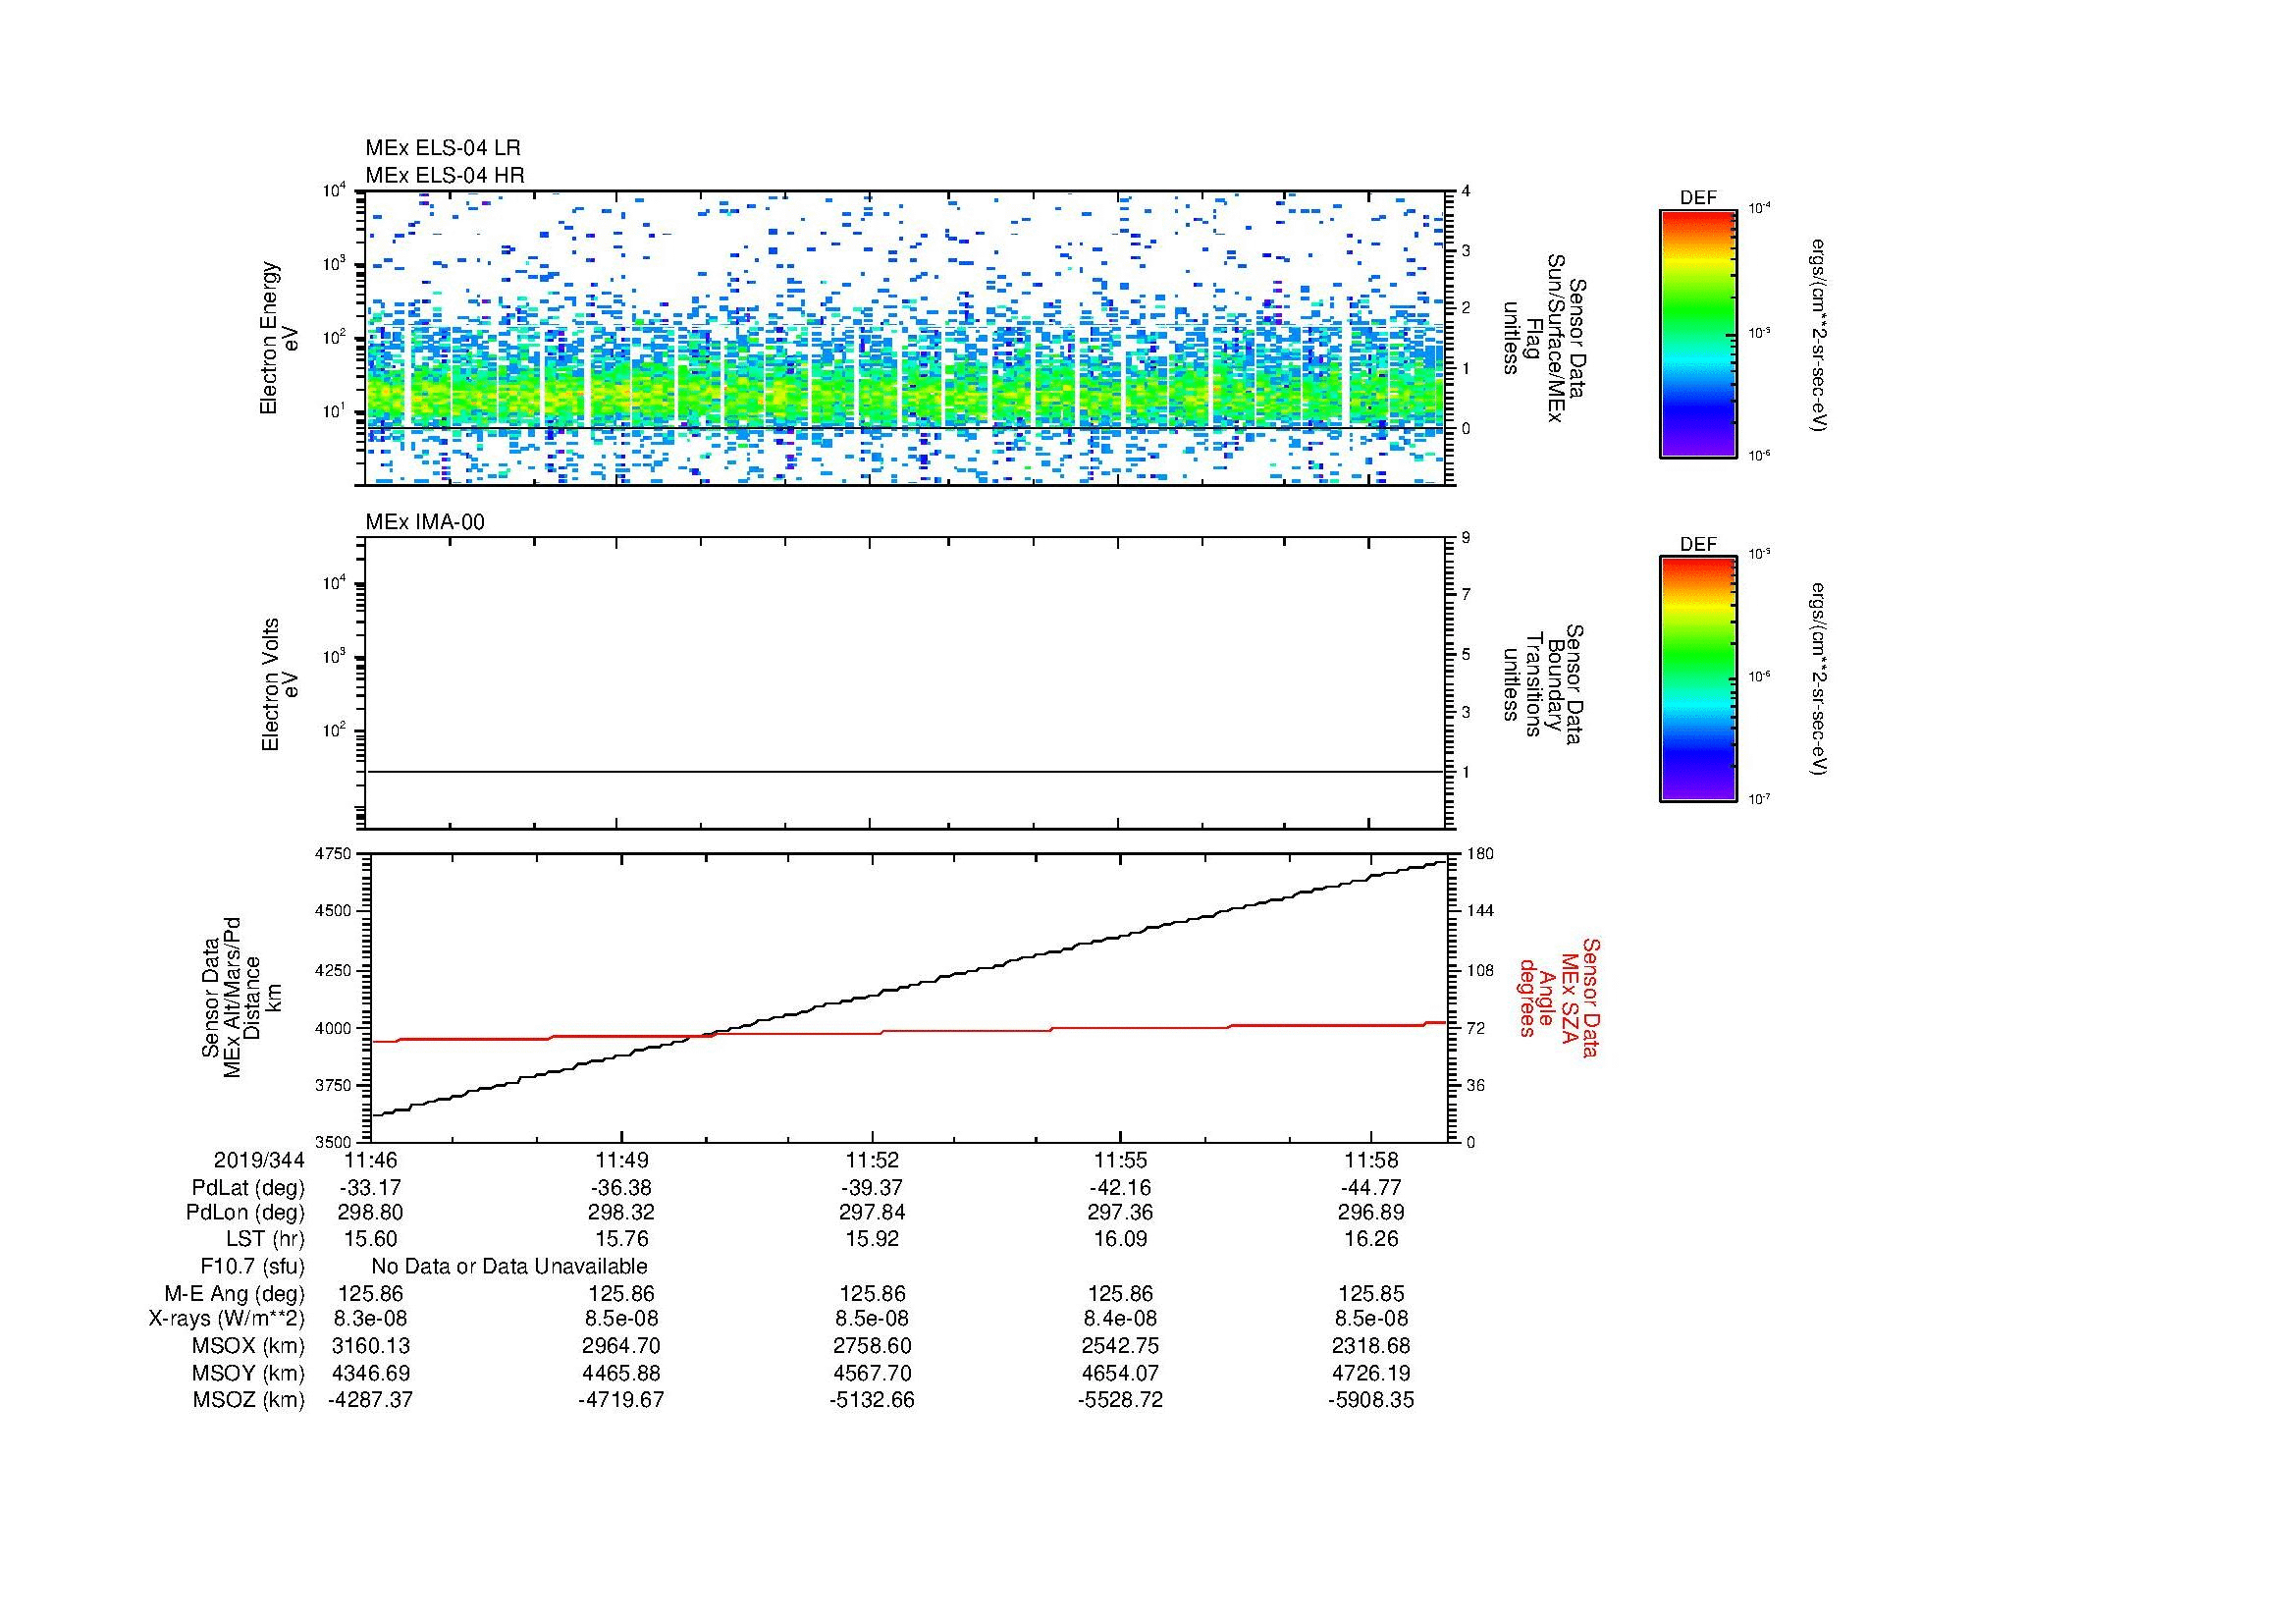Click the LST value 15.92
The height and width of the screenshot is (1623, 2296).
click(x=872, y=1239)
